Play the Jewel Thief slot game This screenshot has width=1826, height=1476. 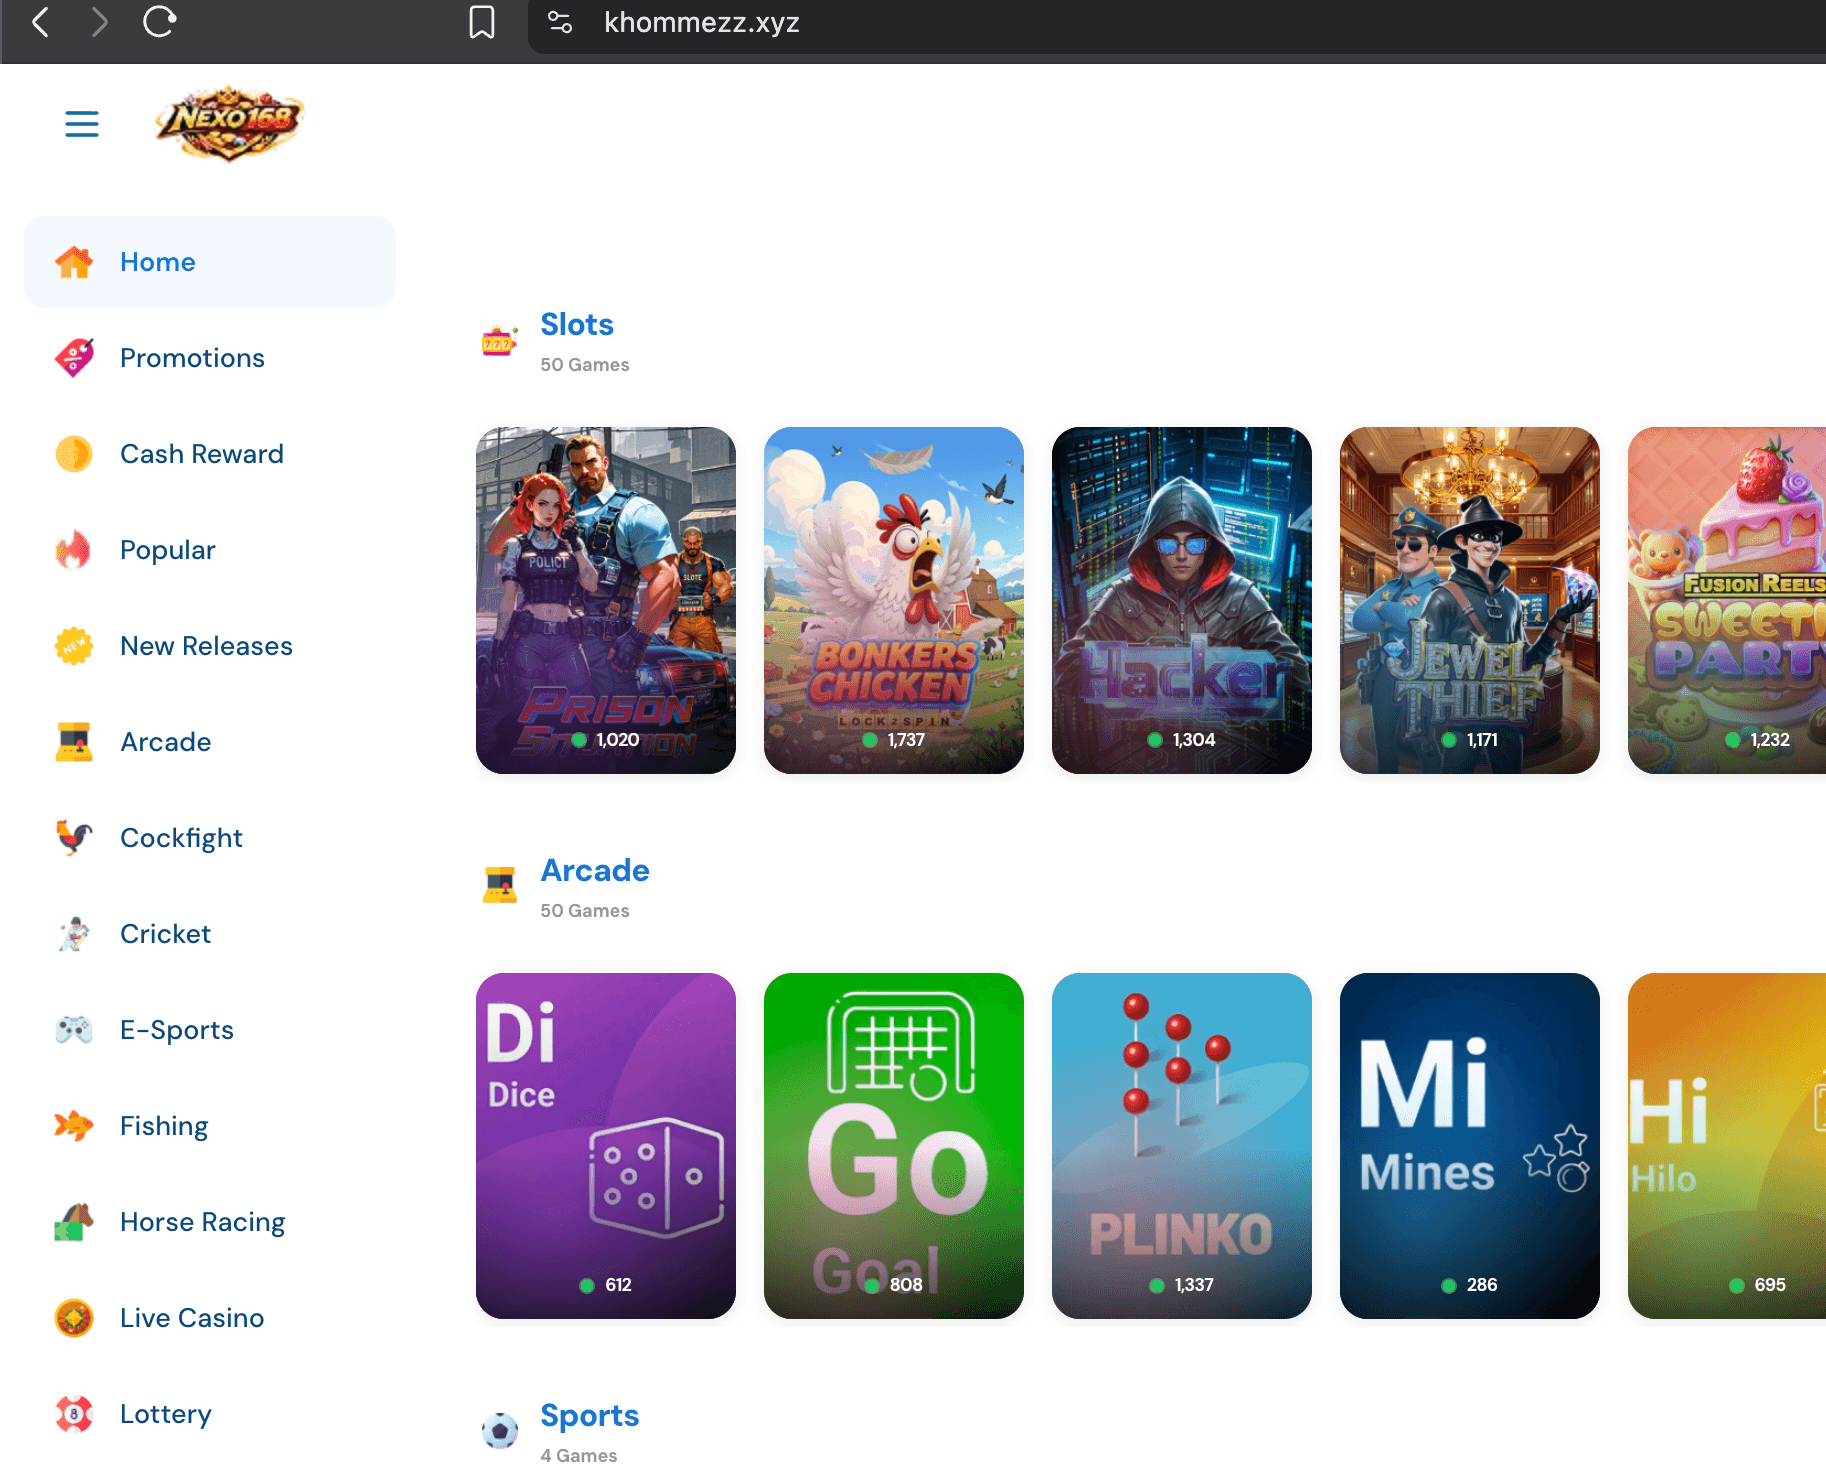pyautogui.click(x=1470, y=600)
